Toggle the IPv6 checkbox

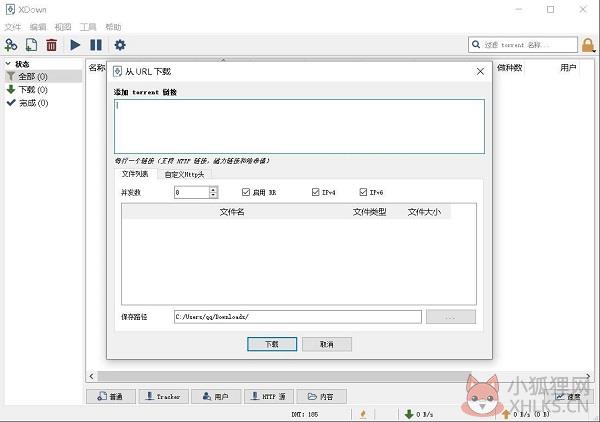pos(363,192)
